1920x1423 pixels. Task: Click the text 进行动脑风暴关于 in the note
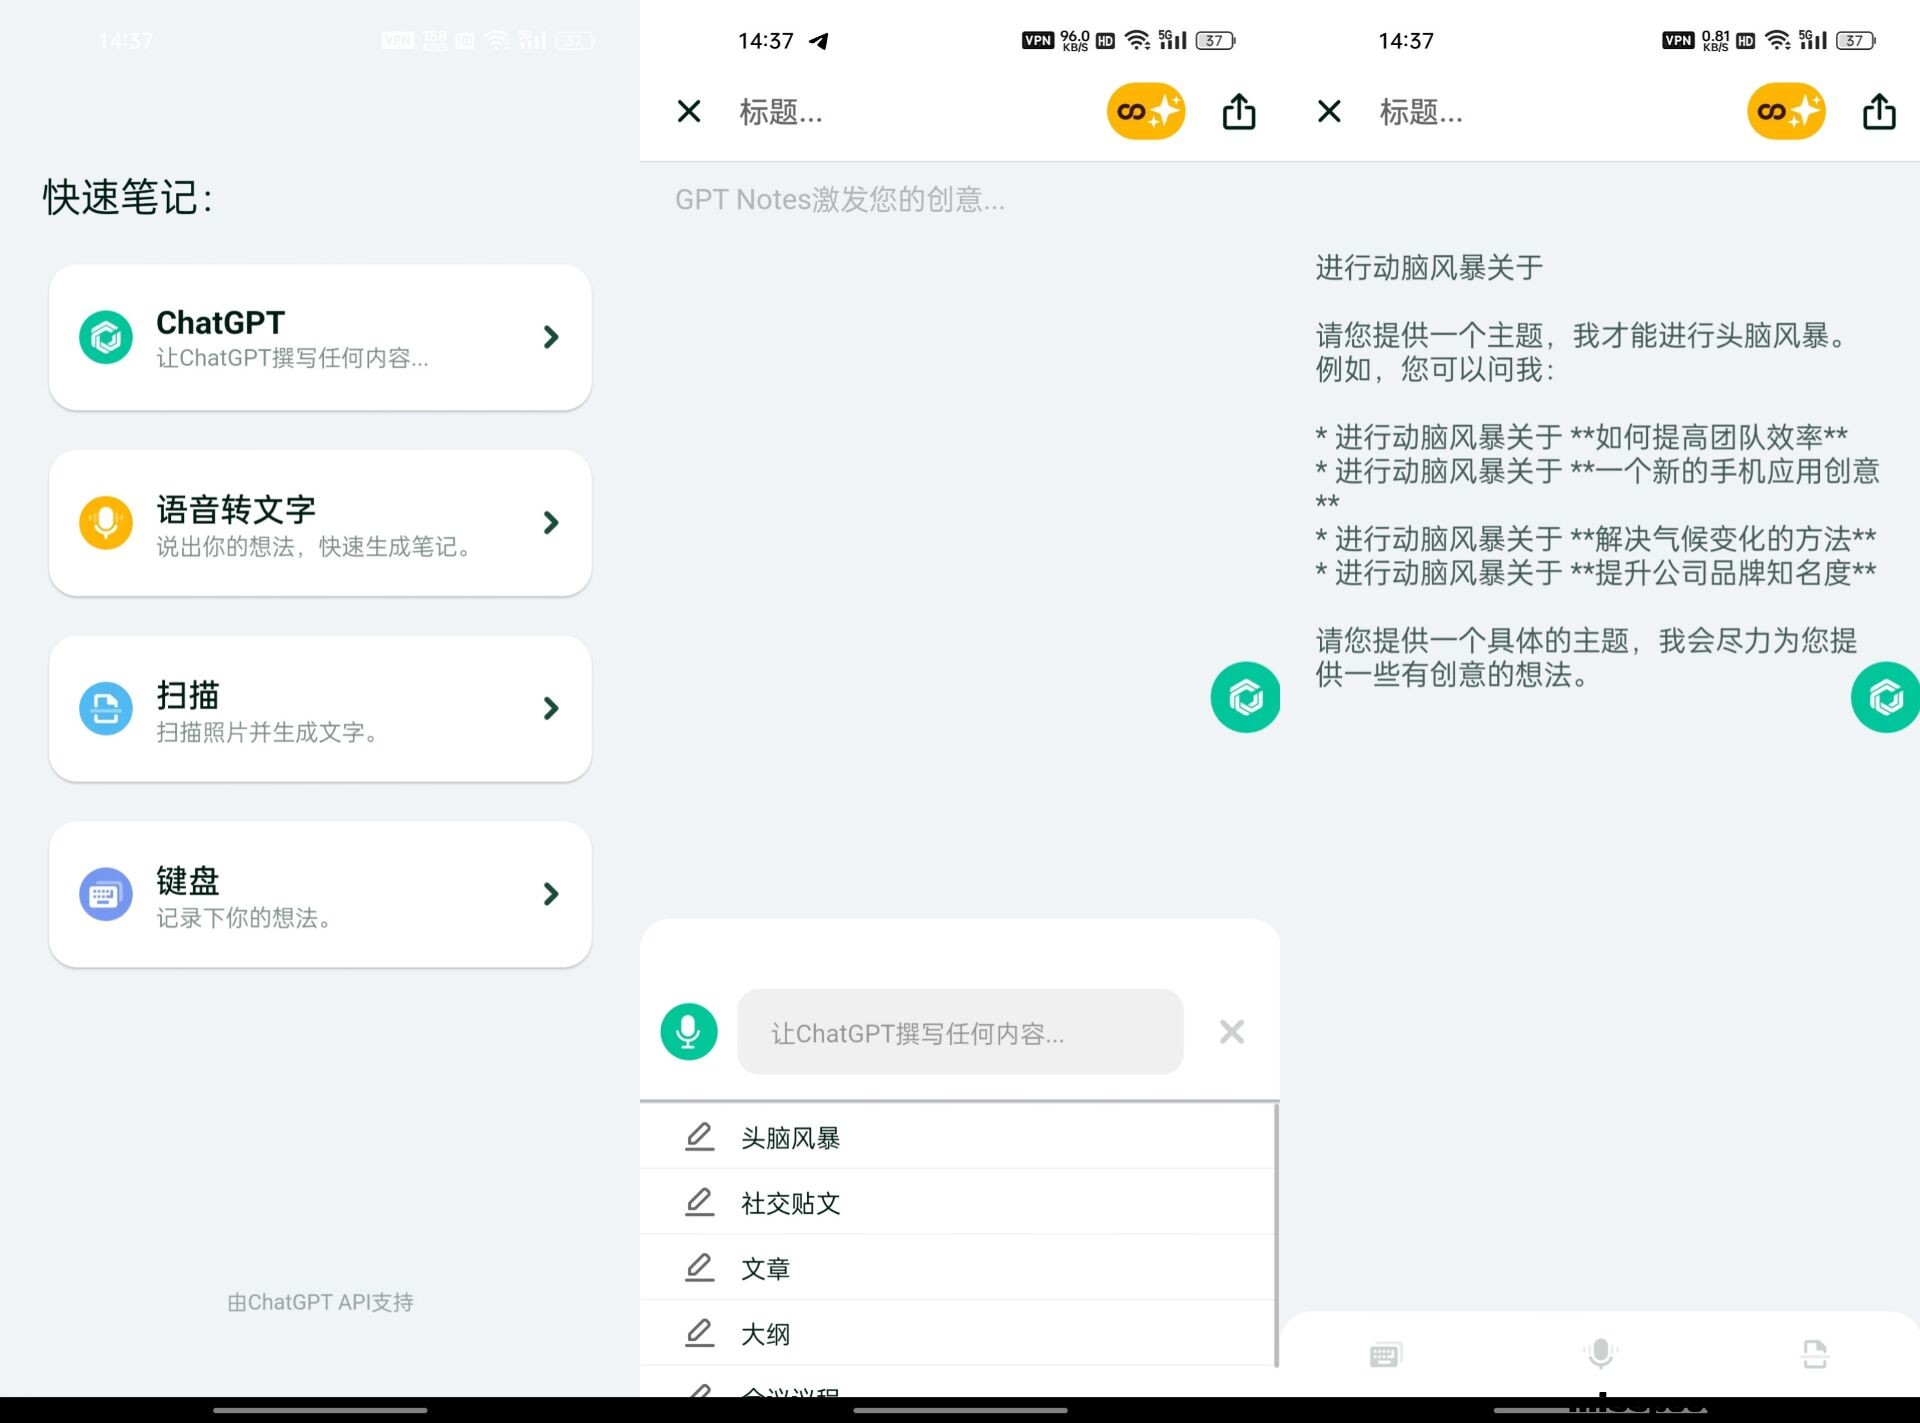(x=1429, y=268)
